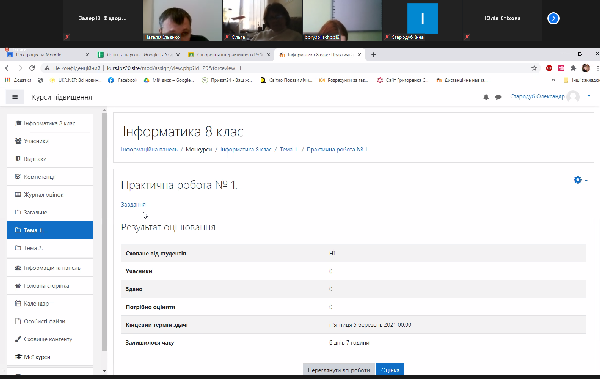Open messages speech bubble icon
600x379 pixels.
498,97
